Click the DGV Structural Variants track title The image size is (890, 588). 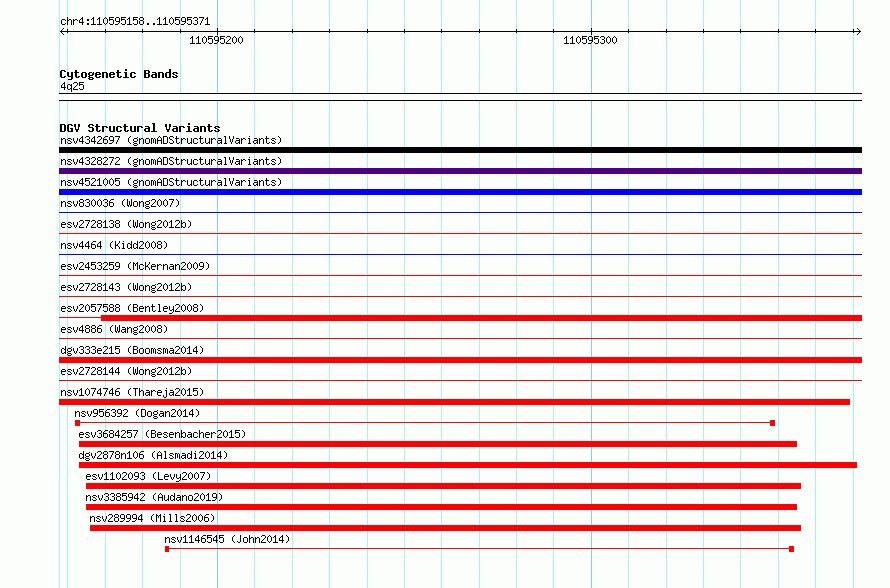tap(140, 128)
